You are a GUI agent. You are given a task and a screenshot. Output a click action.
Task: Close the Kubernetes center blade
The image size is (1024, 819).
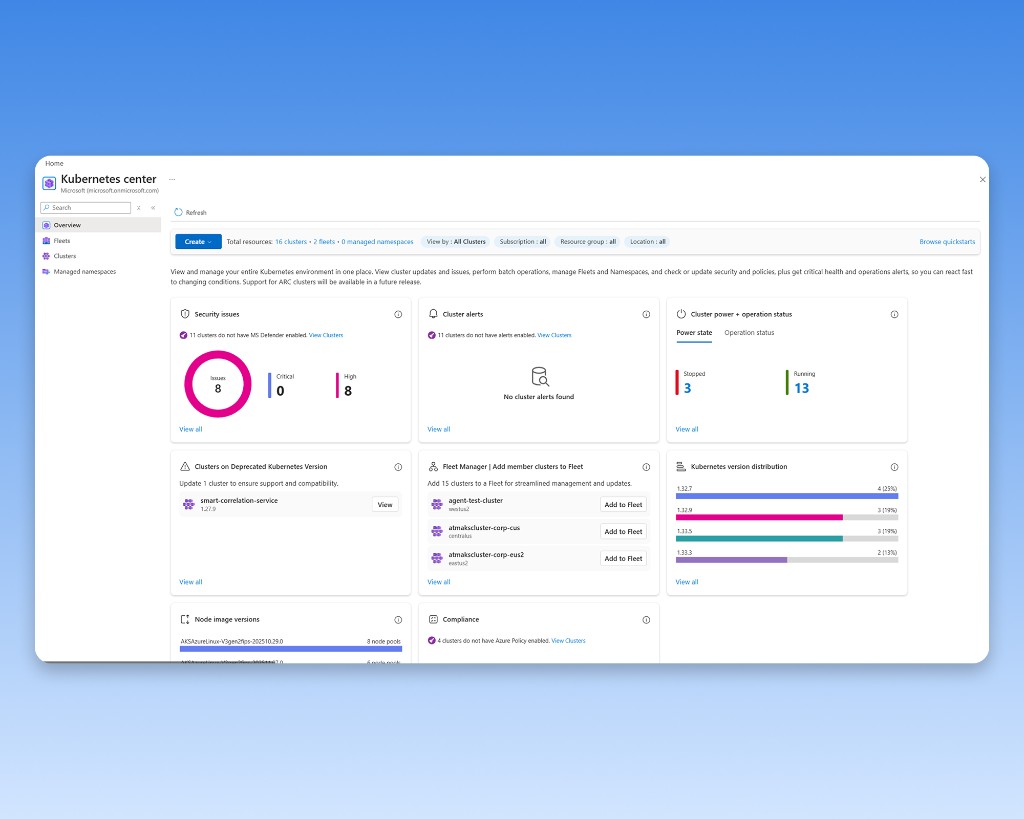tap(982, 180)
